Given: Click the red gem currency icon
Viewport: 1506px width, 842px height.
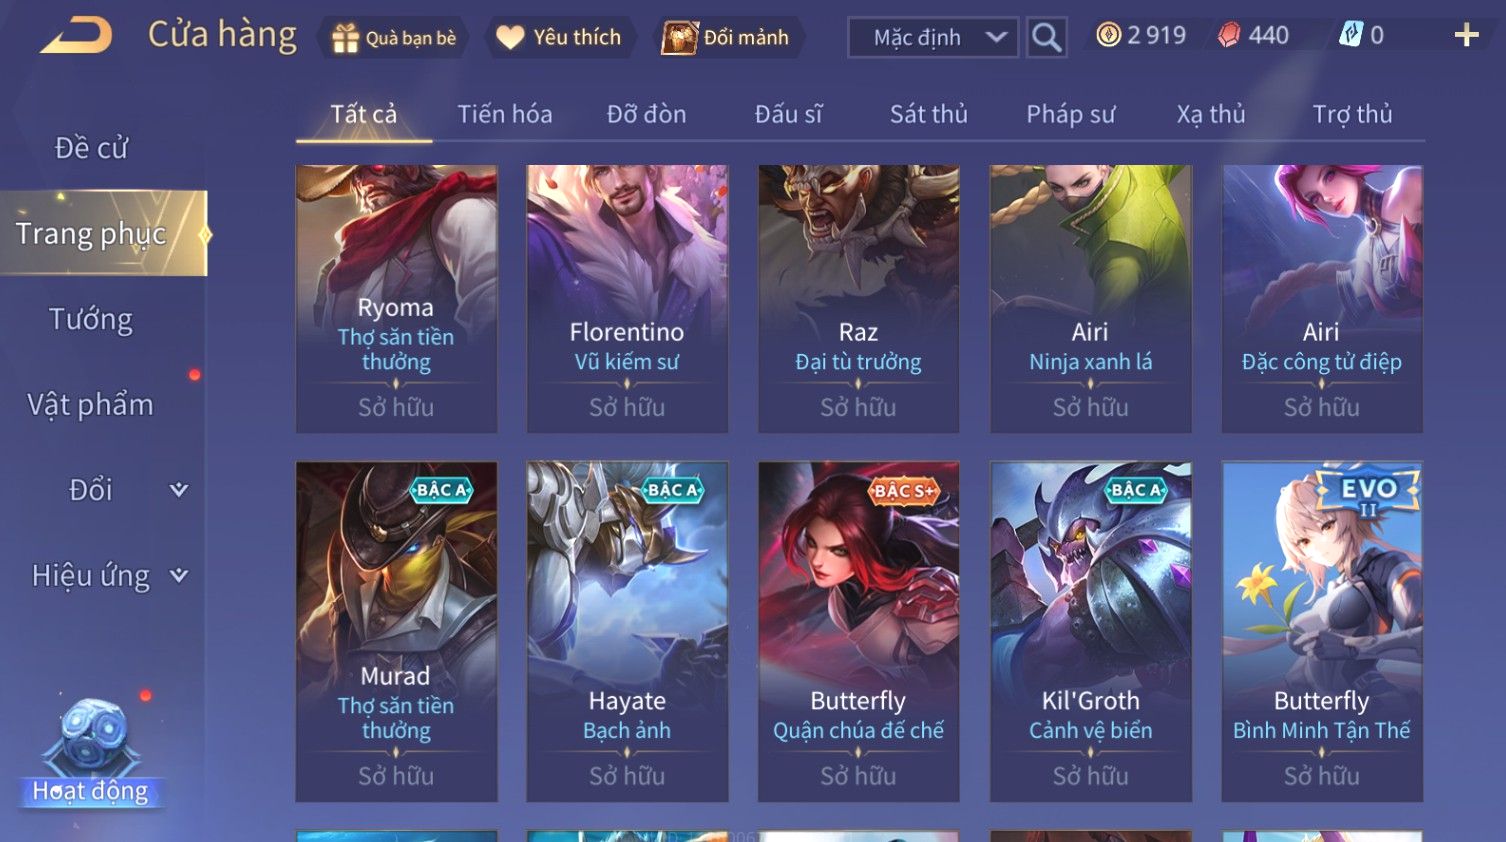Looking at the screenshot, I should [x=1229, y=35].
